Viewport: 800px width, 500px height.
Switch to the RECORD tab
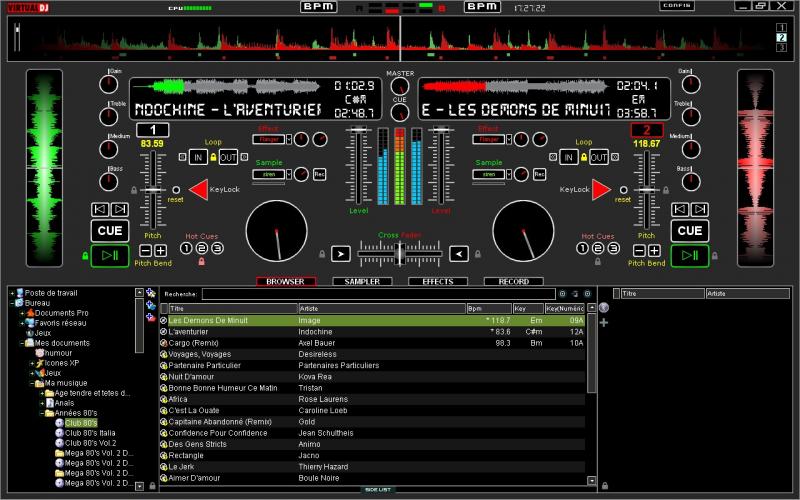click(x=514, y=282)
